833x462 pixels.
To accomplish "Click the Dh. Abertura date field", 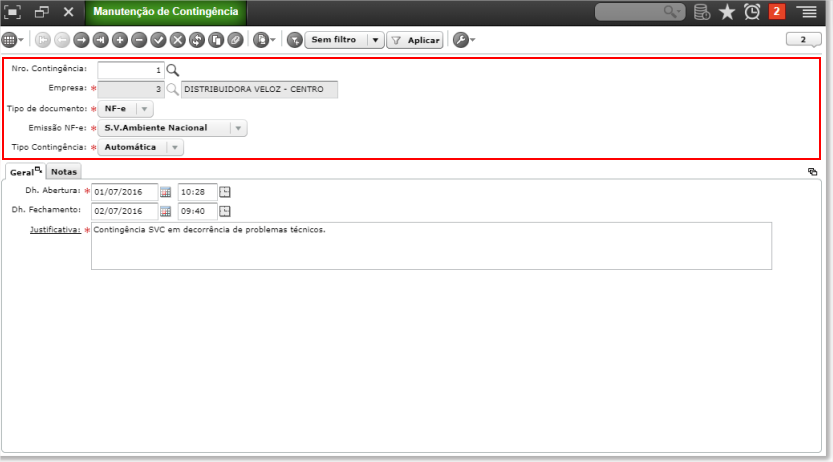I will click(124, 192).
